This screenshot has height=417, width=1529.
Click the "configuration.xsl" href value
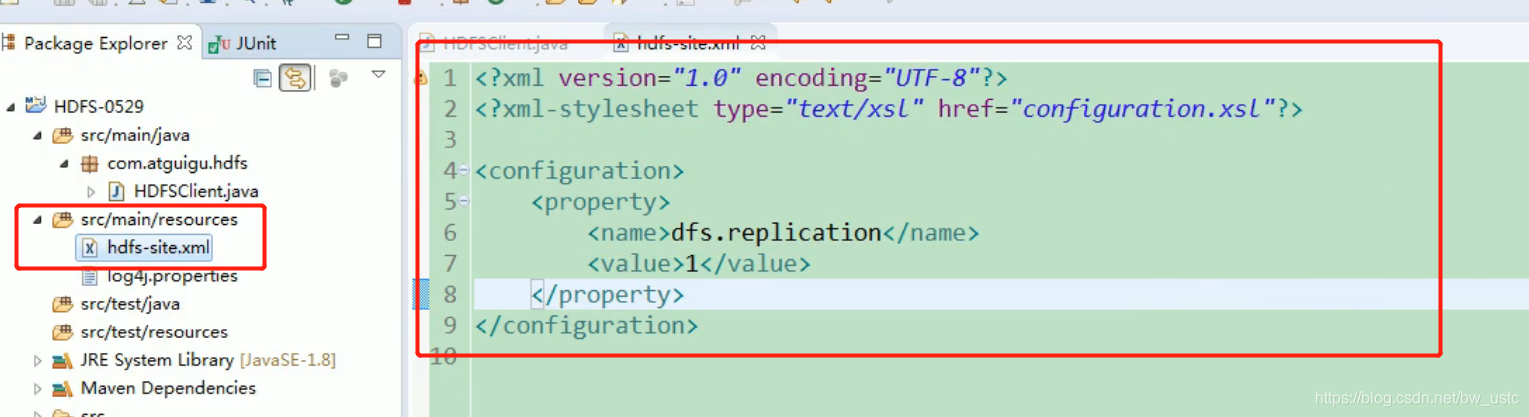coord(1143,109)
